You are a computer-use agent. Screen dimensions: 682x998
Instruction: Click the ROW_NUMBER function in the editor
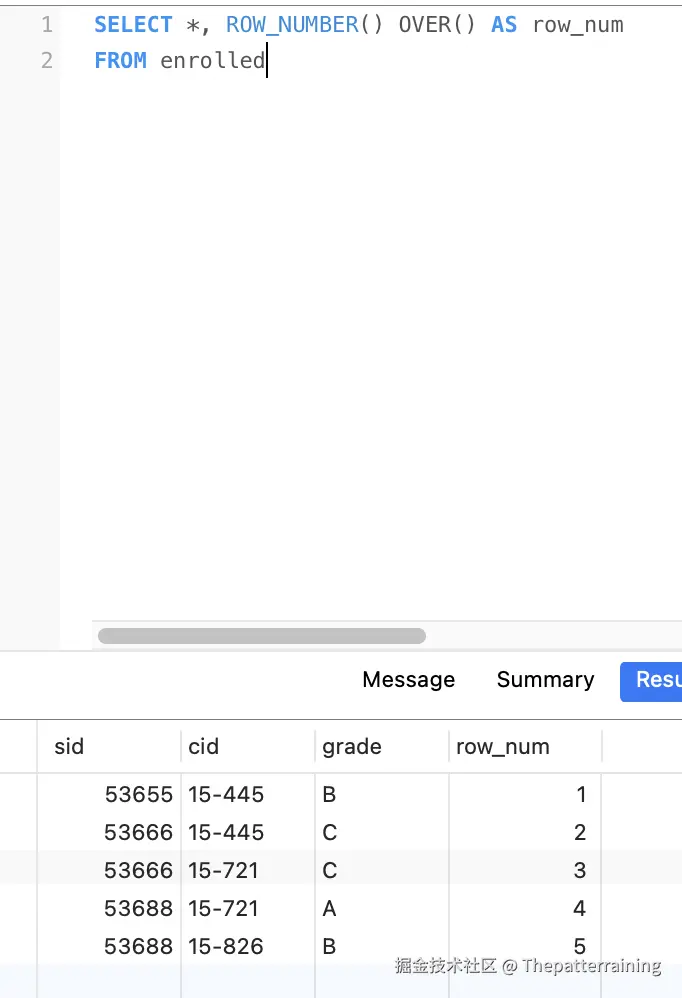click(x=292, y=25)
